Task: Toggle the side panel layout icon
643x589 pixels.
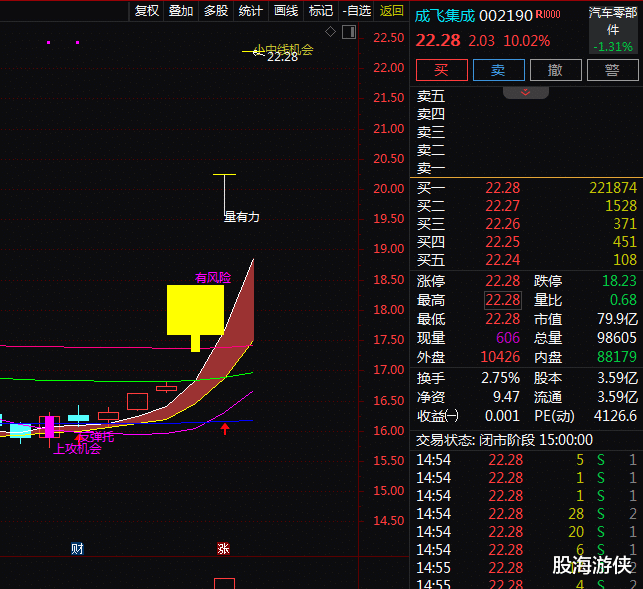Action: tap(349, 32)
